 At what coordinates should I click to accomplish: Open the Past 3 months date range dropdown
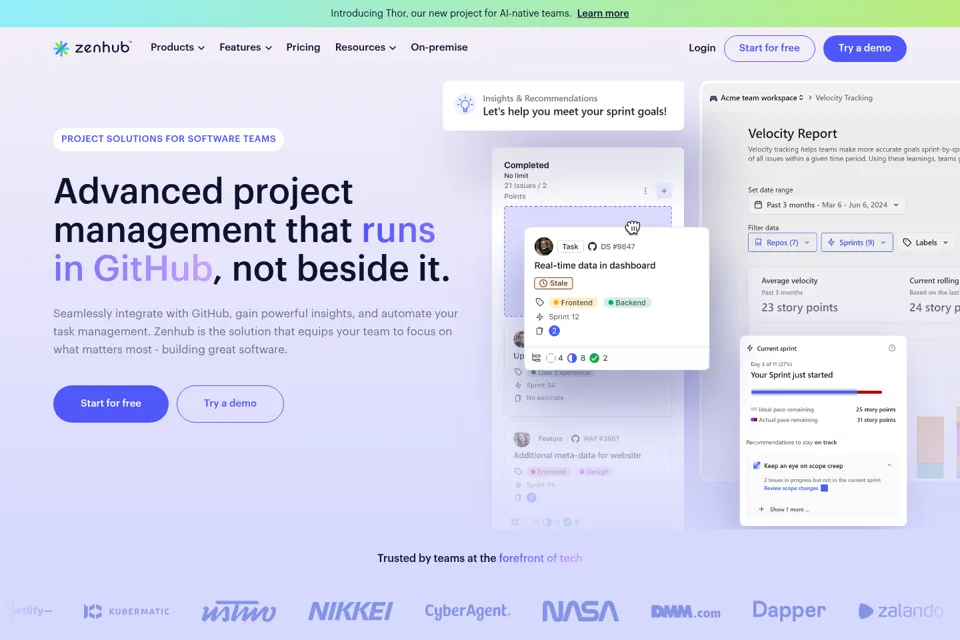pyautogui.click(x=826, y=205)
